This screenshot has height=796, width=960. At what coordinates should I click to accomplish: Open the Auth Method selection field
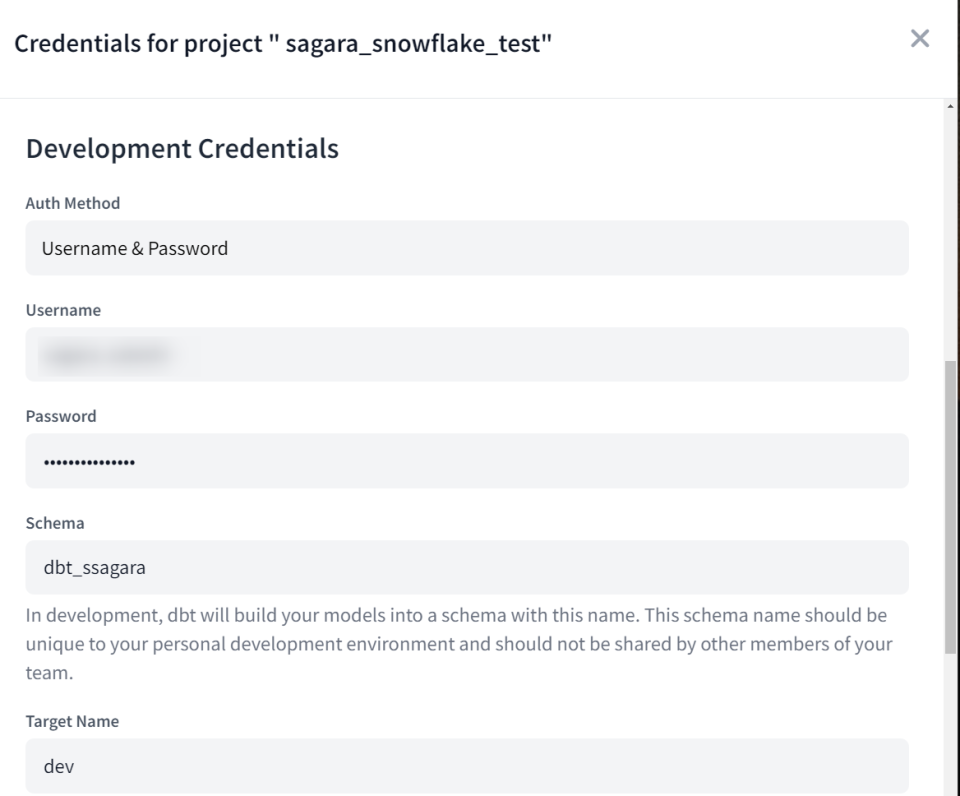coord(466,248)
